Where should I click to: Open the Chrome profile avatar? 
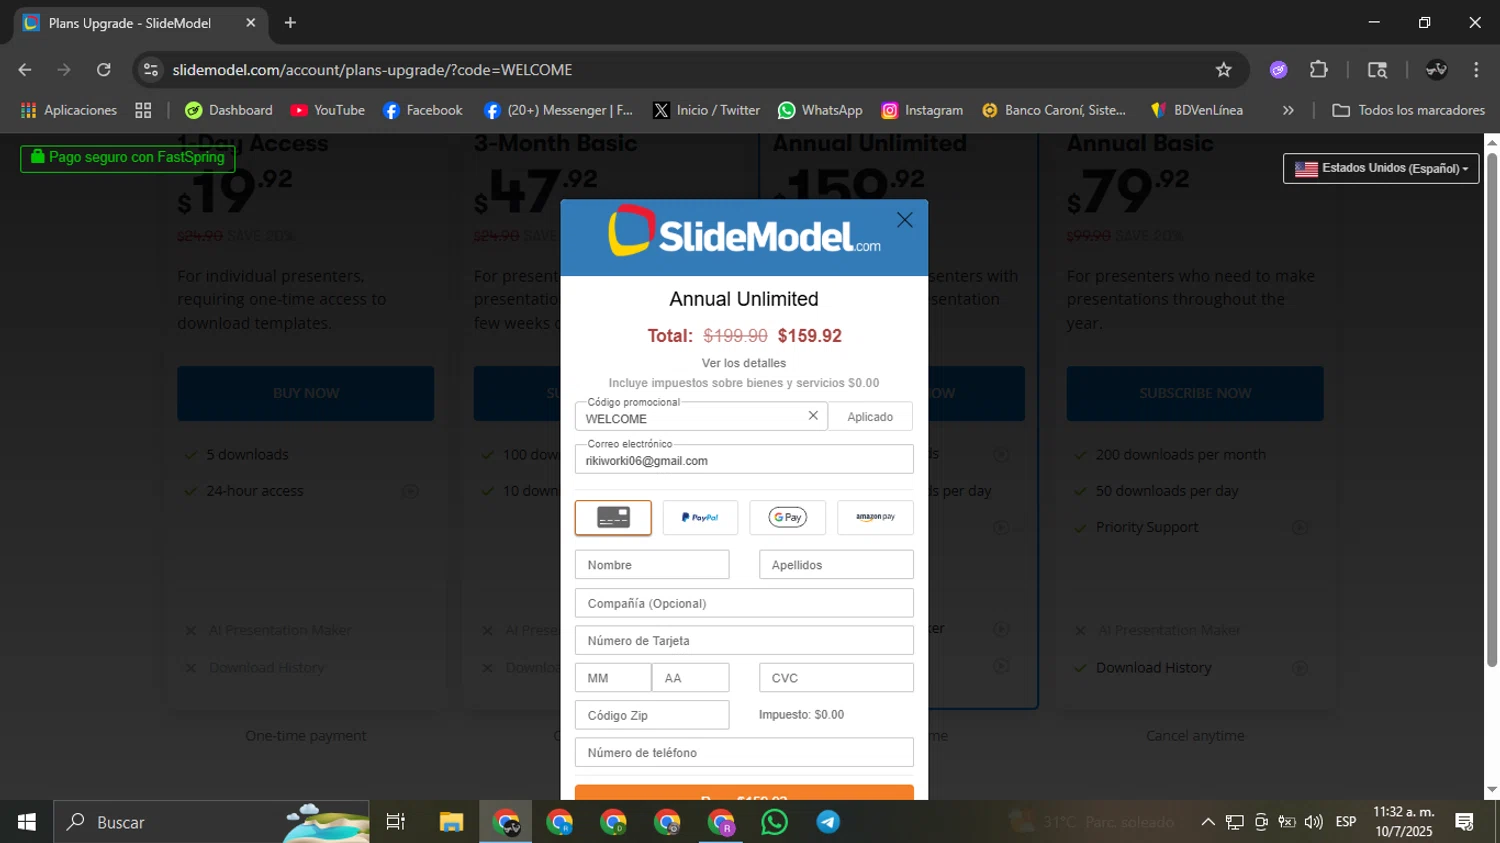point(1437,69)
